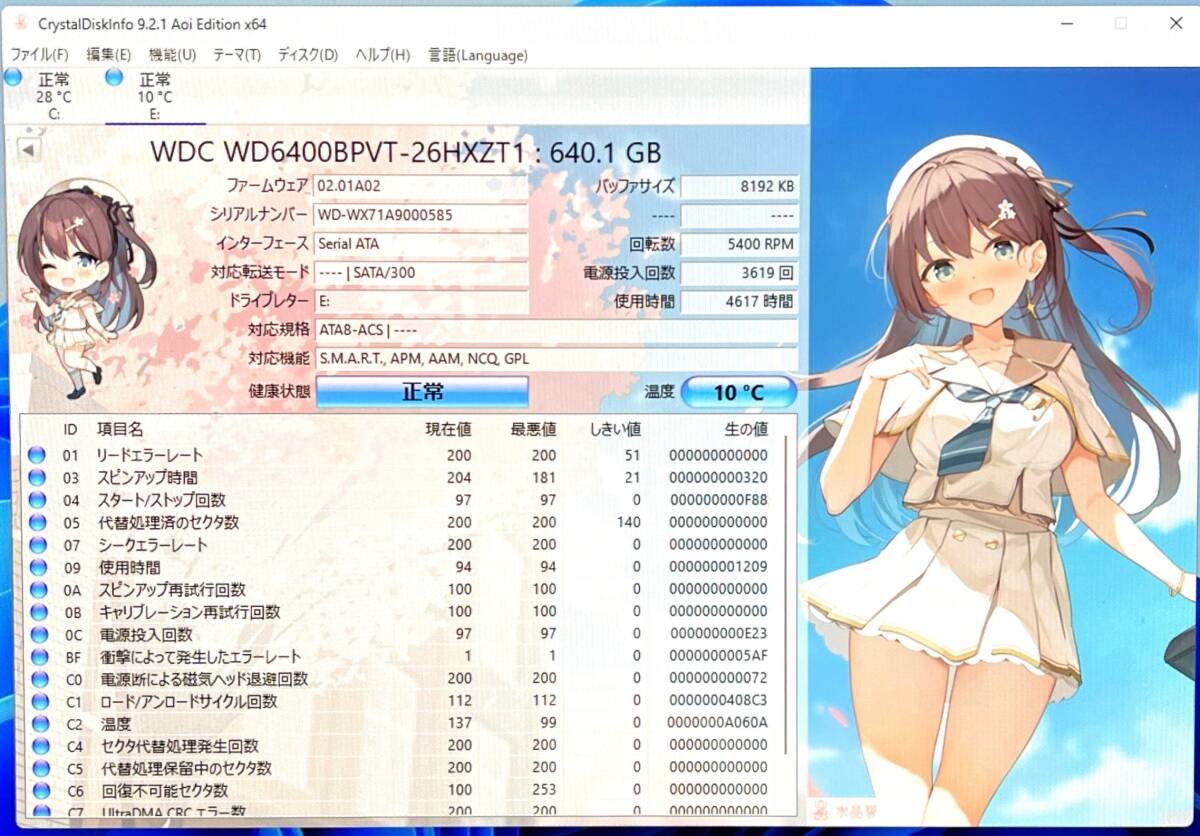Select the 温度 attribute name in row C2
1200x836 pixels.
114,724
